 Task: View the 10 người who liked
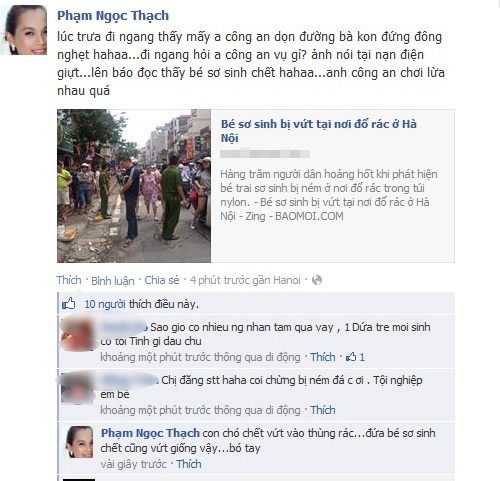point(105,304)
